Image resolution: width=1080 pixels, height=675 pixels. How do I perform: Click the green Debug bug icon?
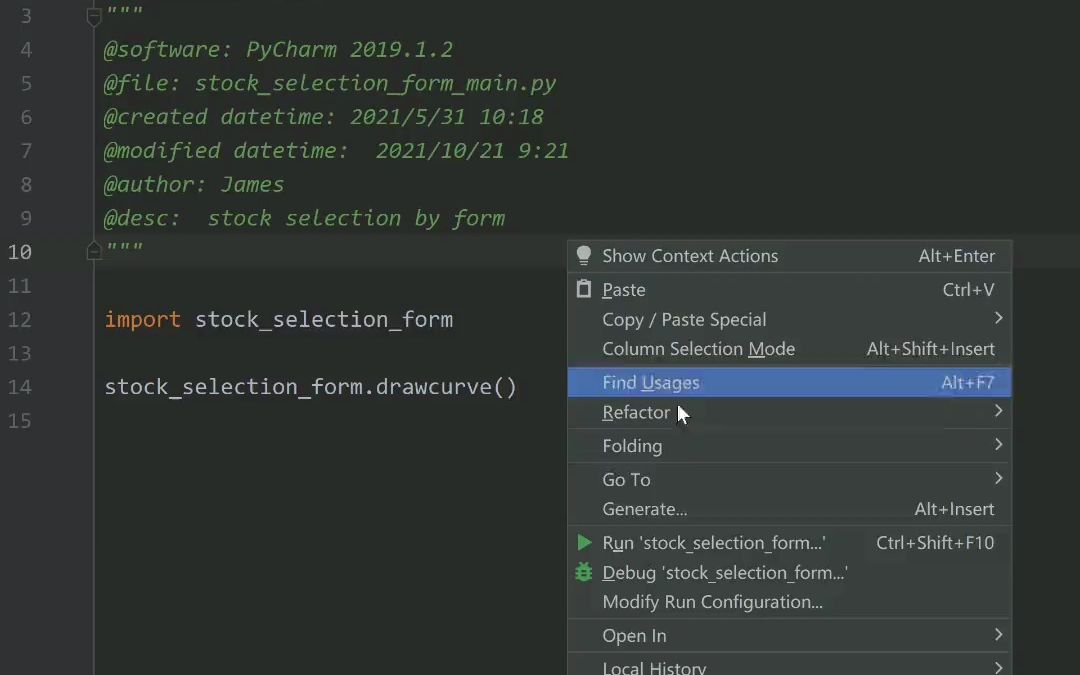tap(584, 572)
